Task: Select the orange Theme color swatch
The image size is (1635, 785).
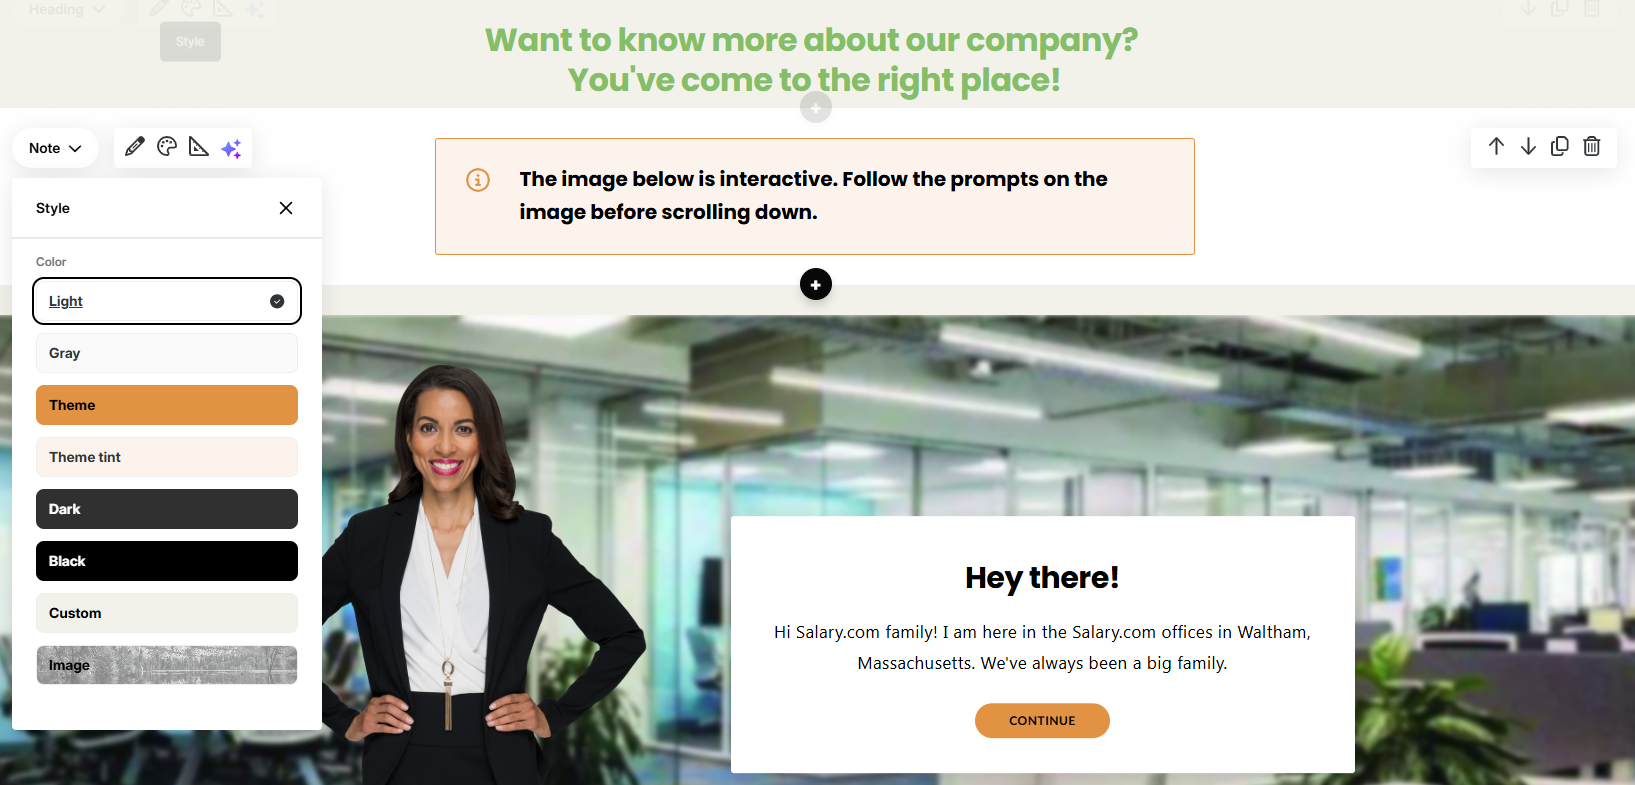Action: tap(167, 405)
